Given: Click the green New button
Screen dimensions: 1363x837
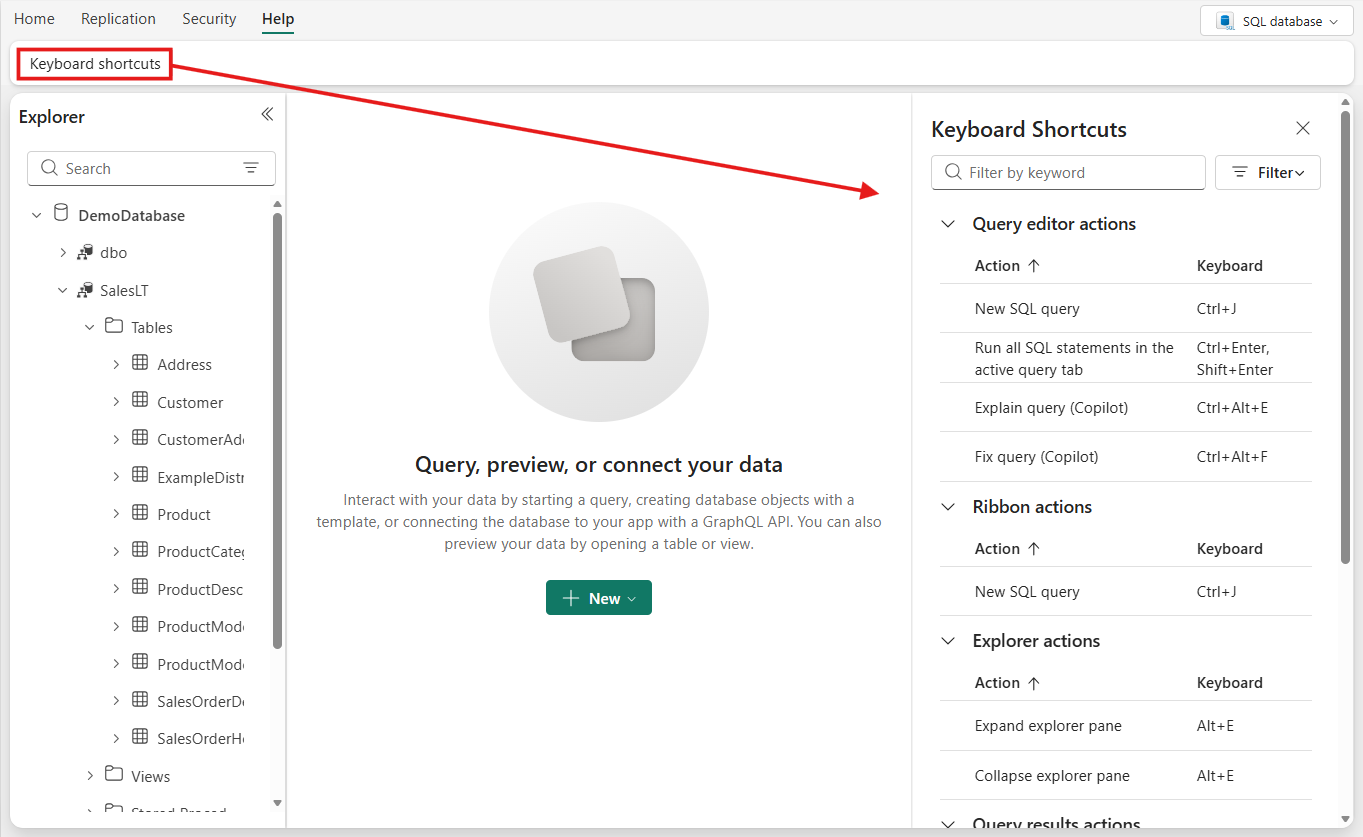Looking at the screenshot, I should pos(598,598).
